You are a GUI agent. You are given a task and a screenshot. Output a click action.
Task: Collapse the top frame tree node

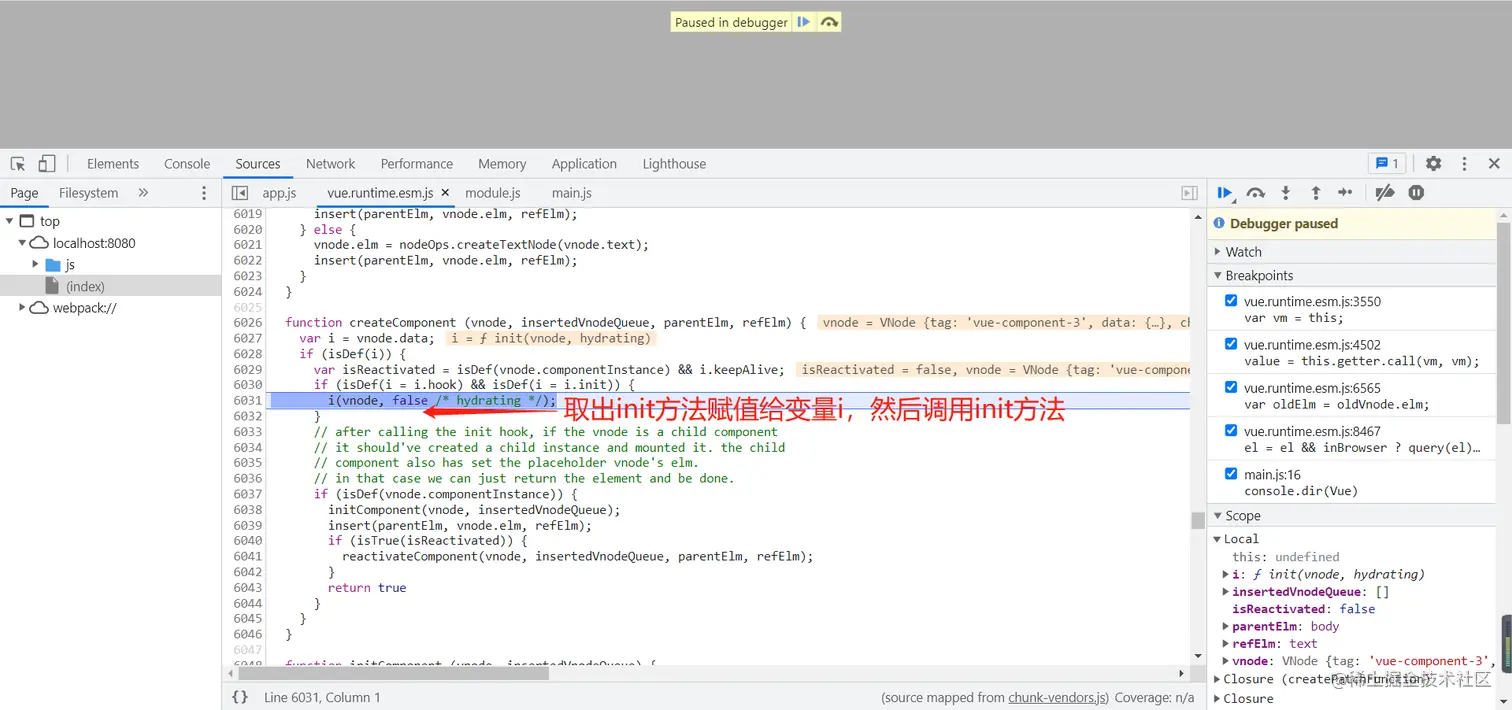point(10,222)
